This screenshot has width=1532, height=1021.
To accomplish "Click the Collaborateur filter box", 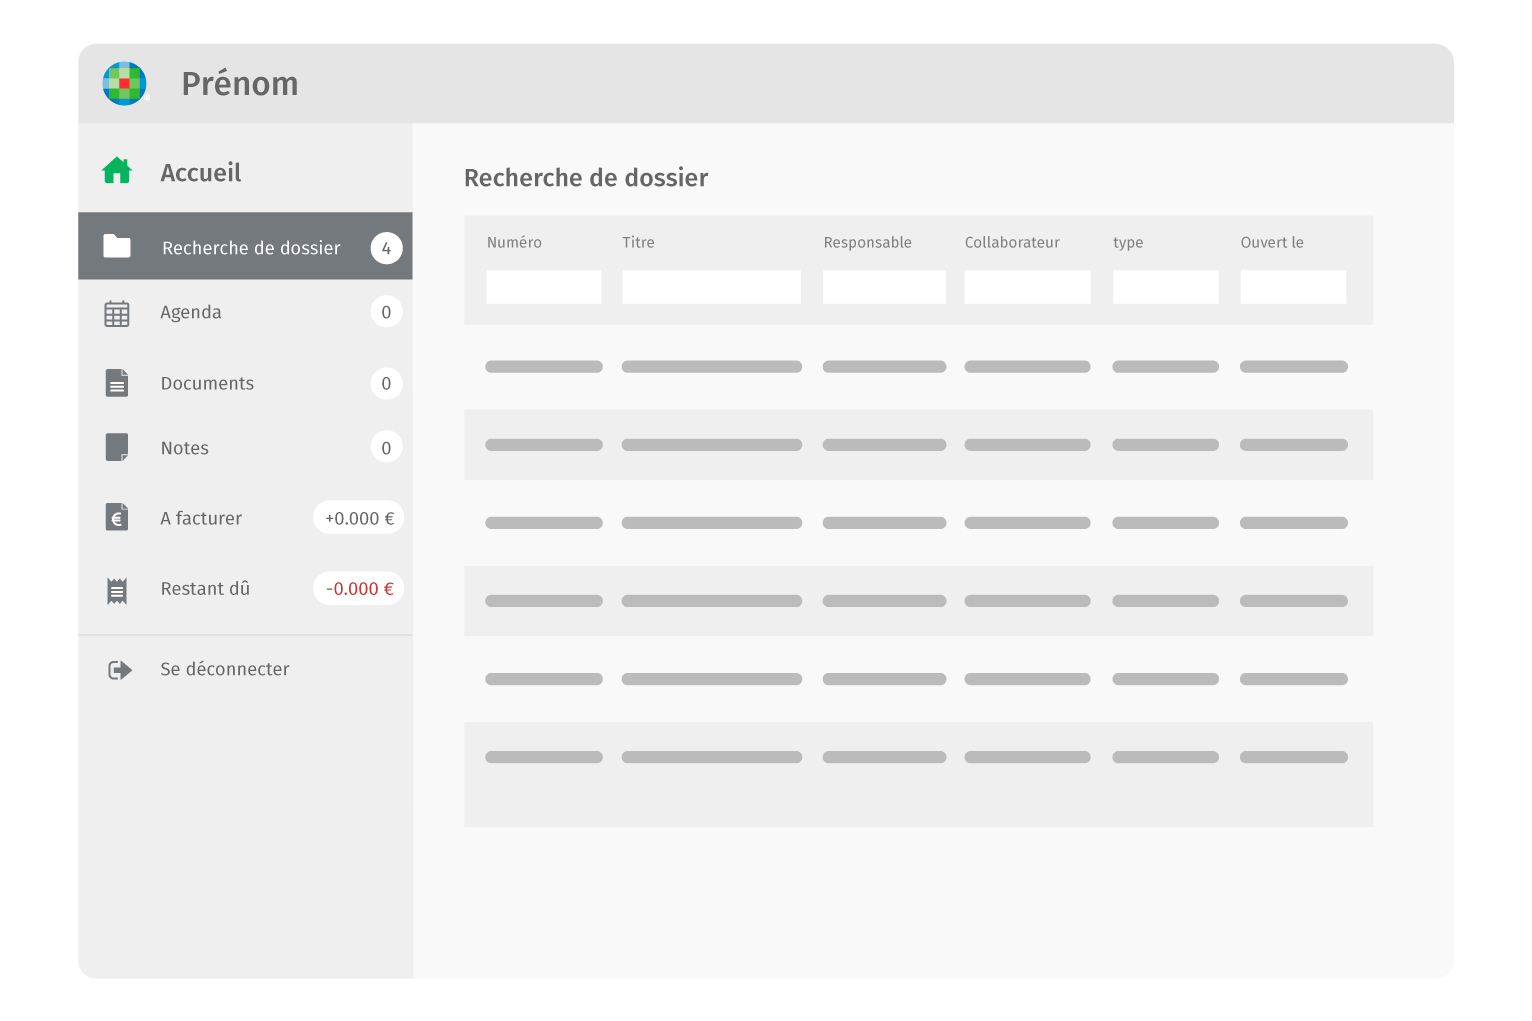I will tap(1027, 287).
